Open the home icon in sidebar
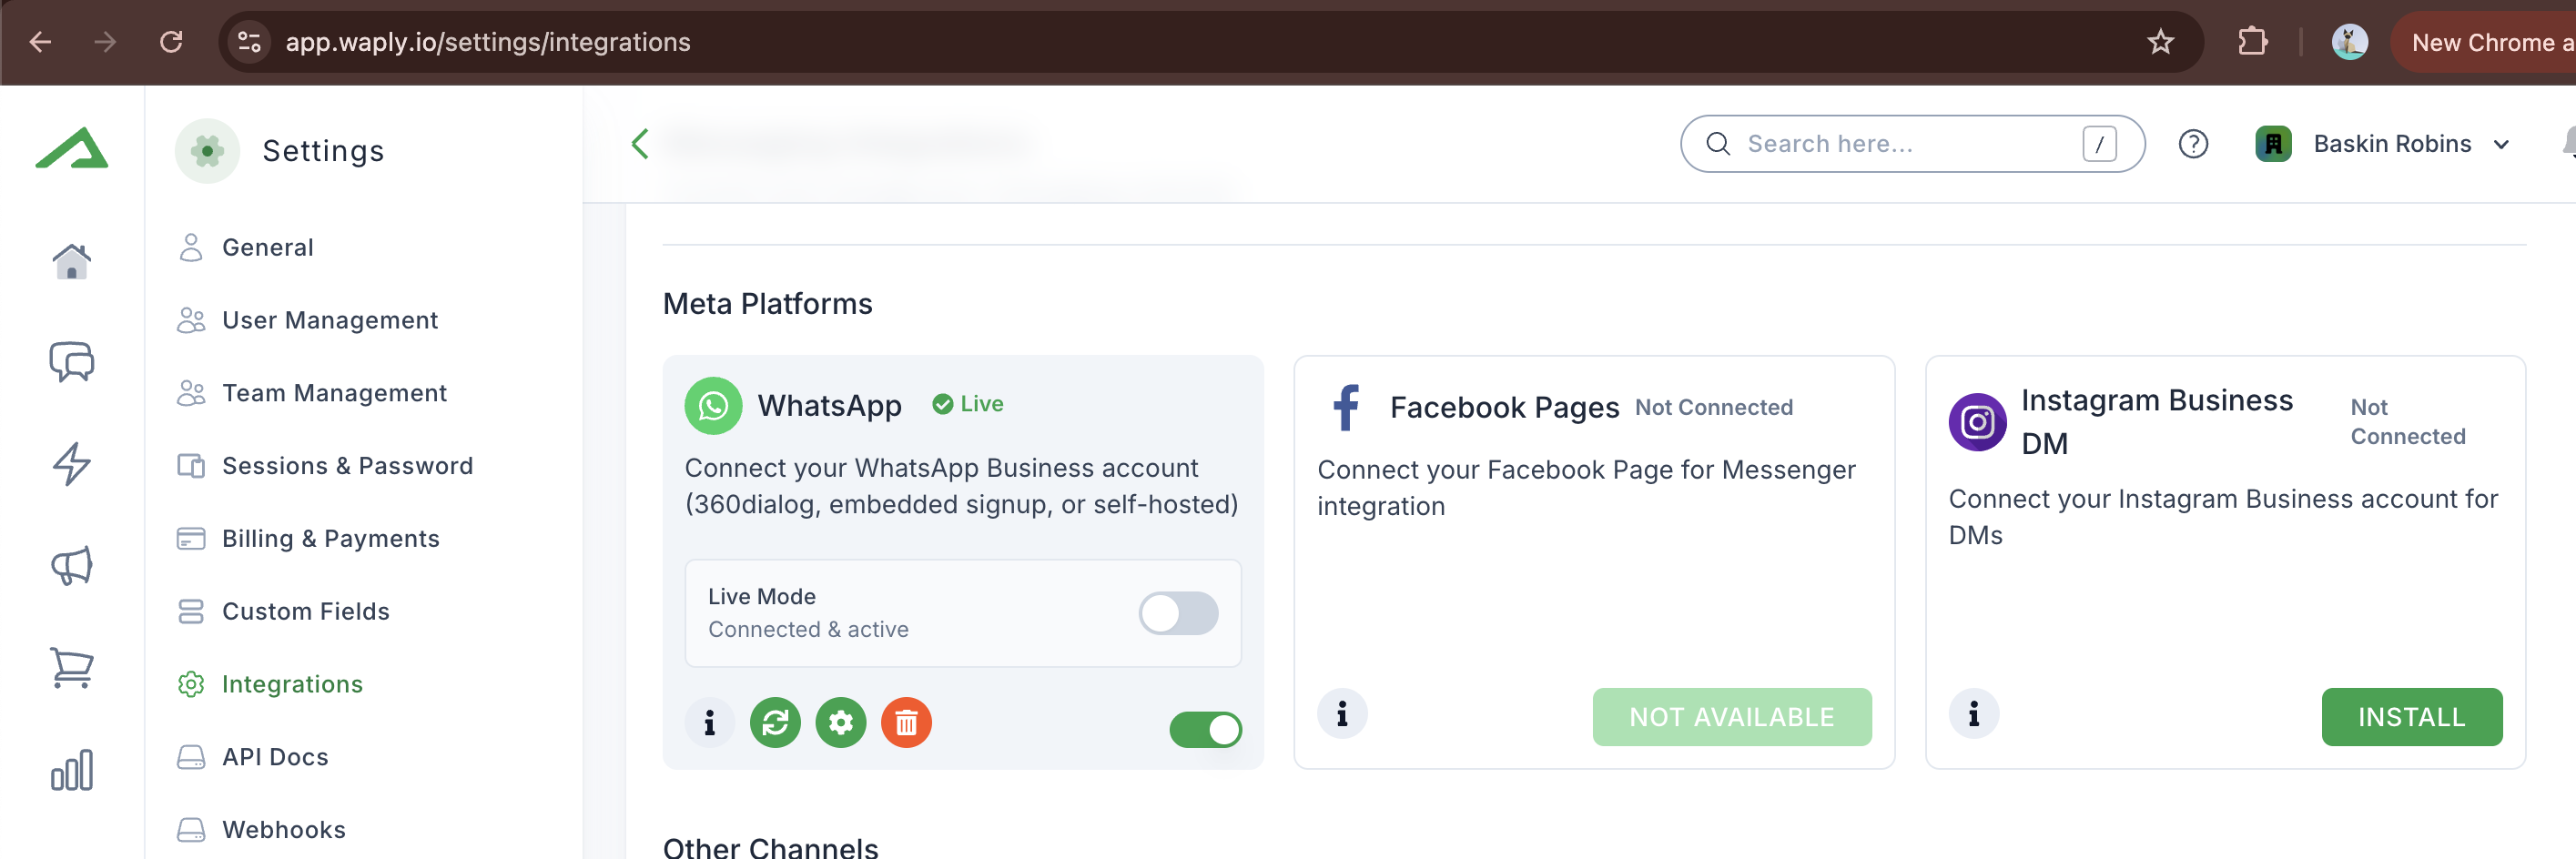 [72, 262]
